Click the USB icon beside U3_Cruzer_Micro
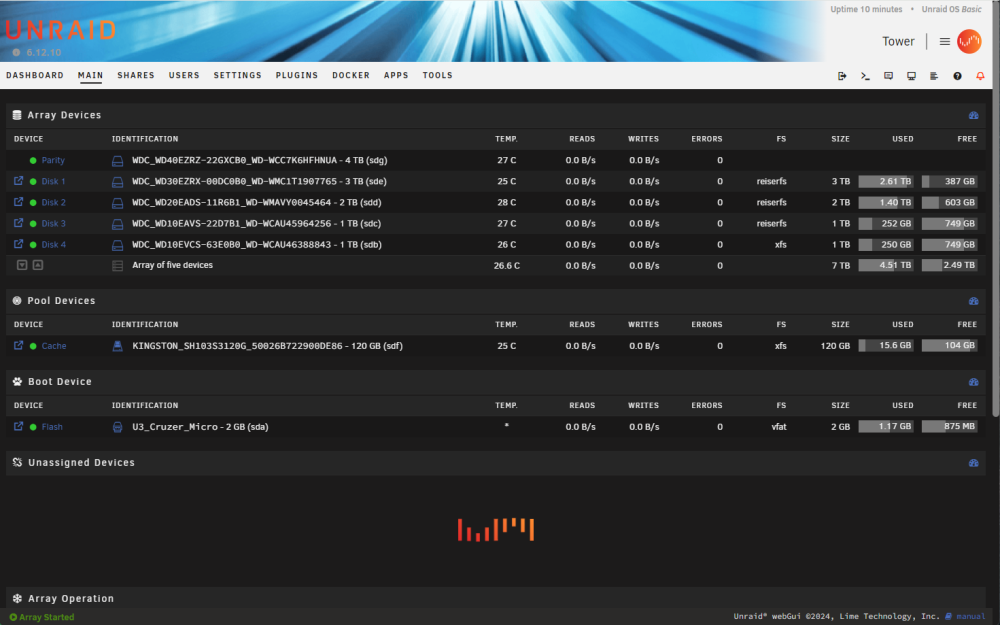The height and width of the screenshot is (625, 1000). [117, 427]
